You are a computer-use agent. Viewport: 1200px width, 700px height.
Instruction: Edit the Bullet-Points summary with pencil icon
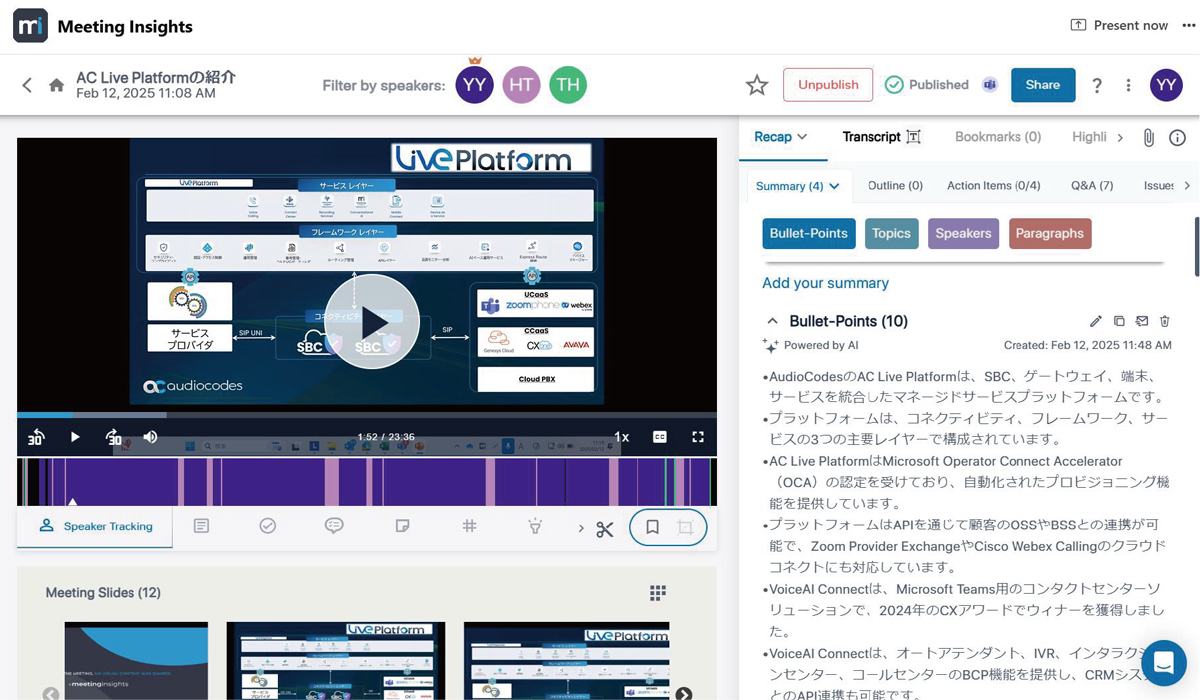(1095, 321)
